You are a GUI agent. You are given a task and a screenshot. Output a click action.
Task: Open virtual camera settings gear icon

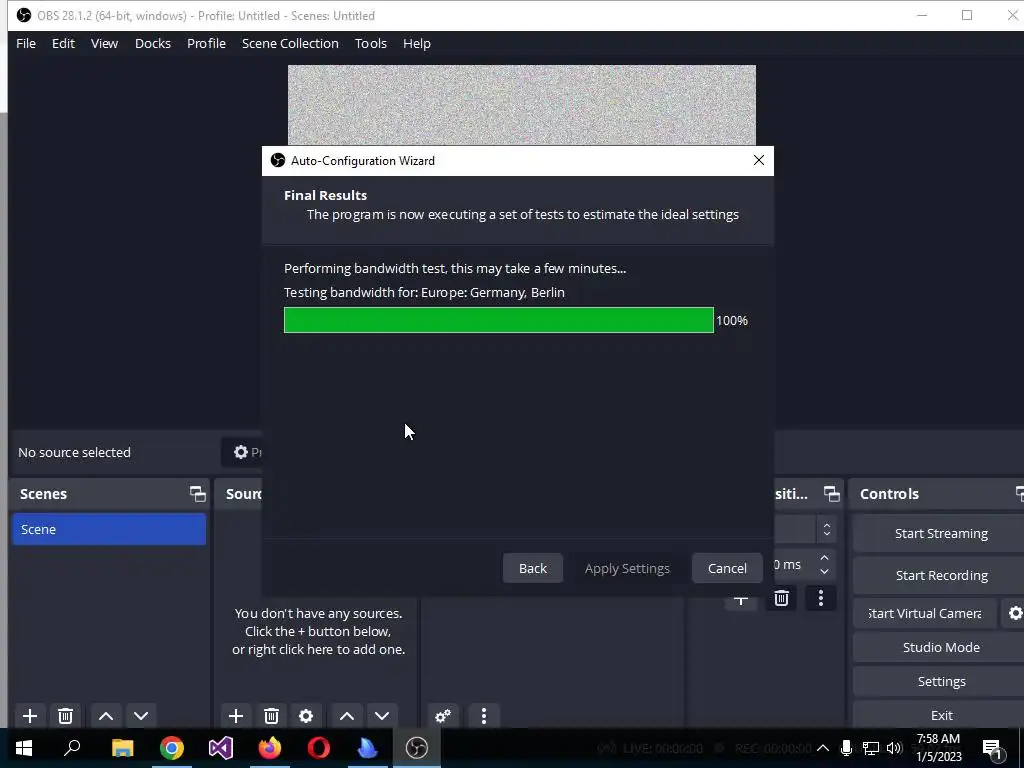1015,613
